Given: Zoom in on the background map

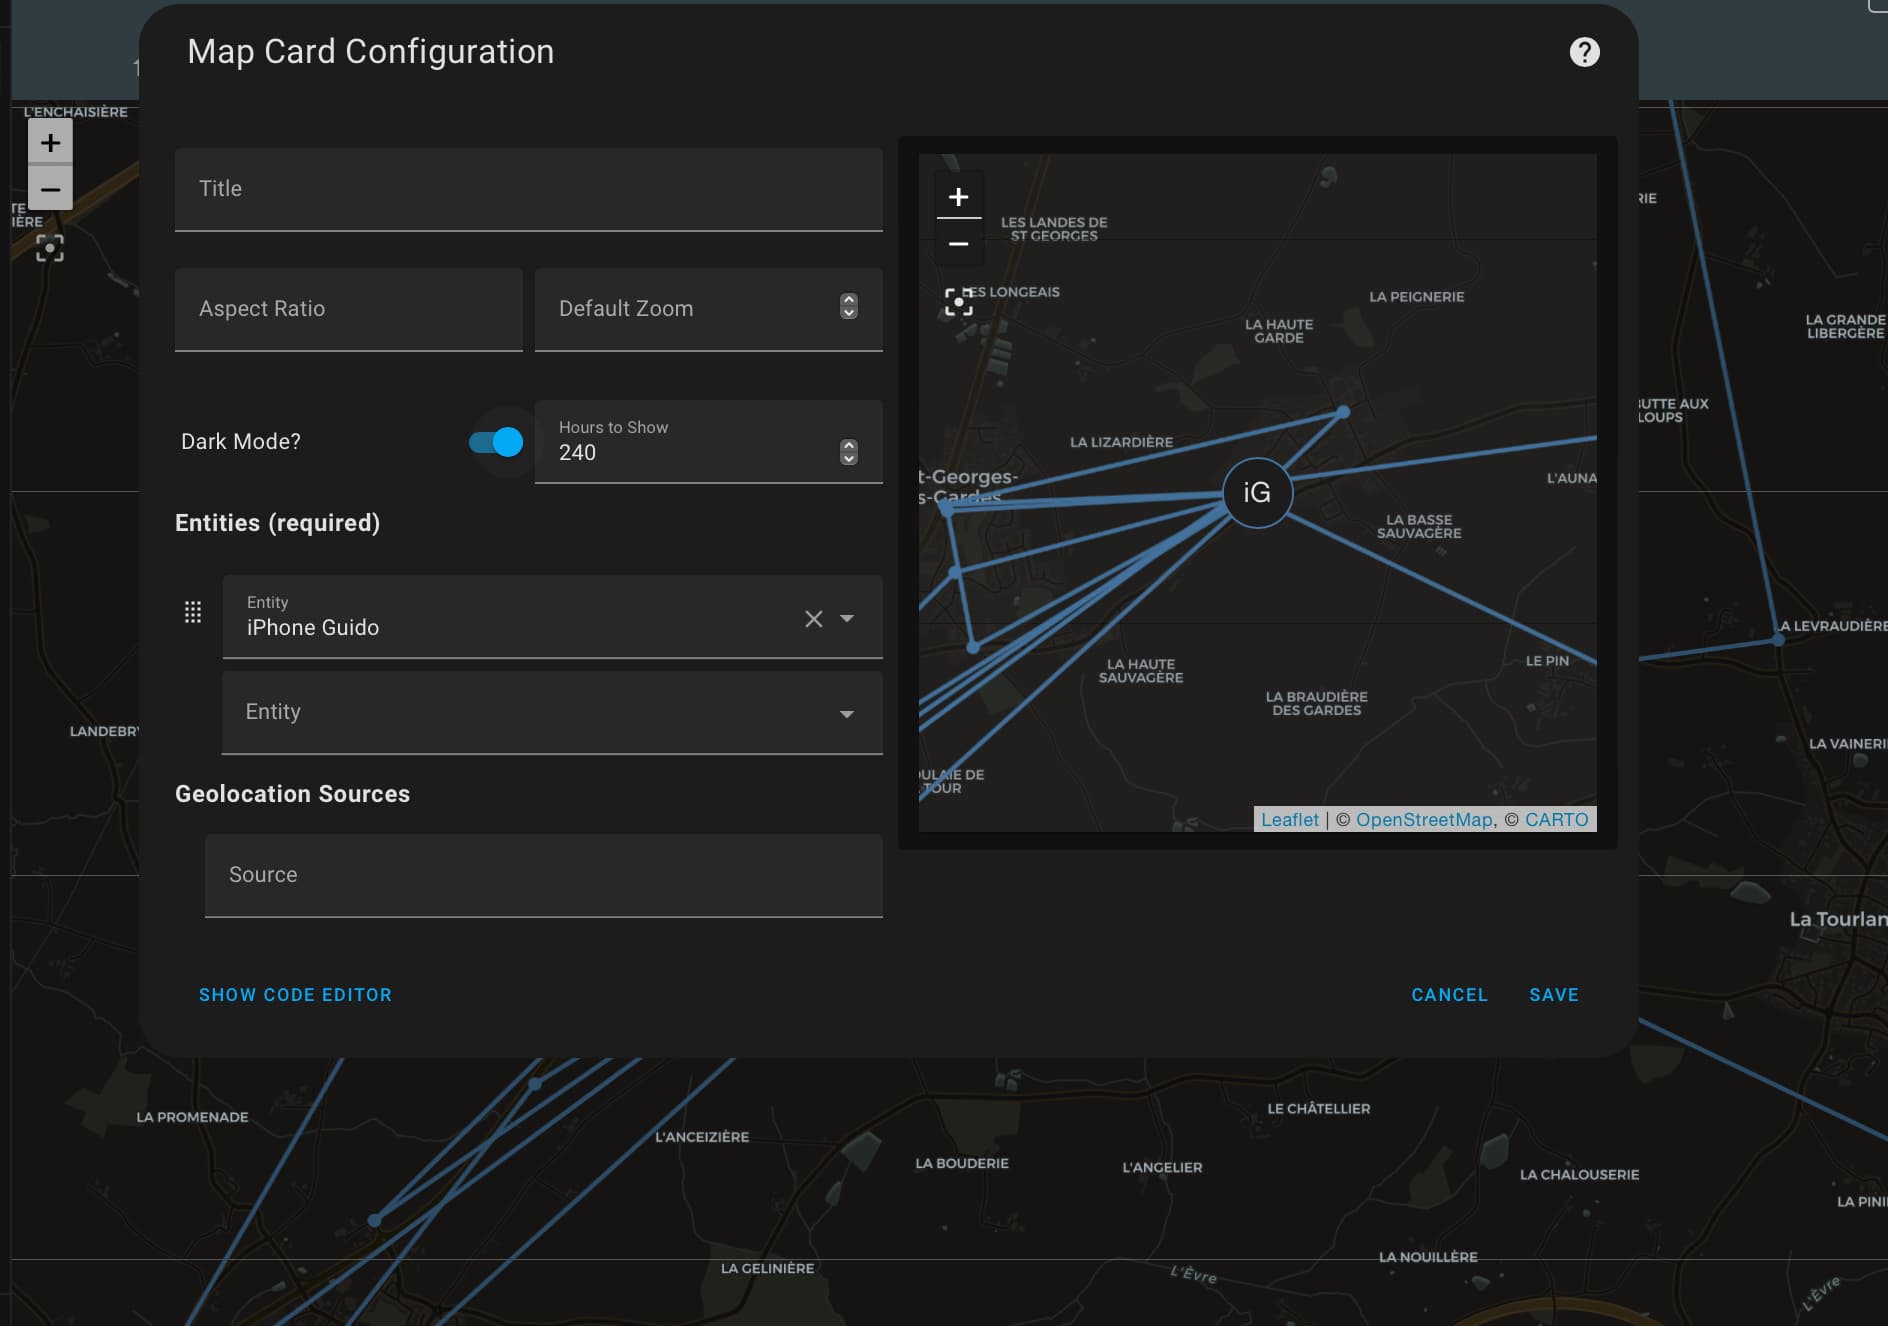Looking at the screenshot, I should click(x=49, y=142).
